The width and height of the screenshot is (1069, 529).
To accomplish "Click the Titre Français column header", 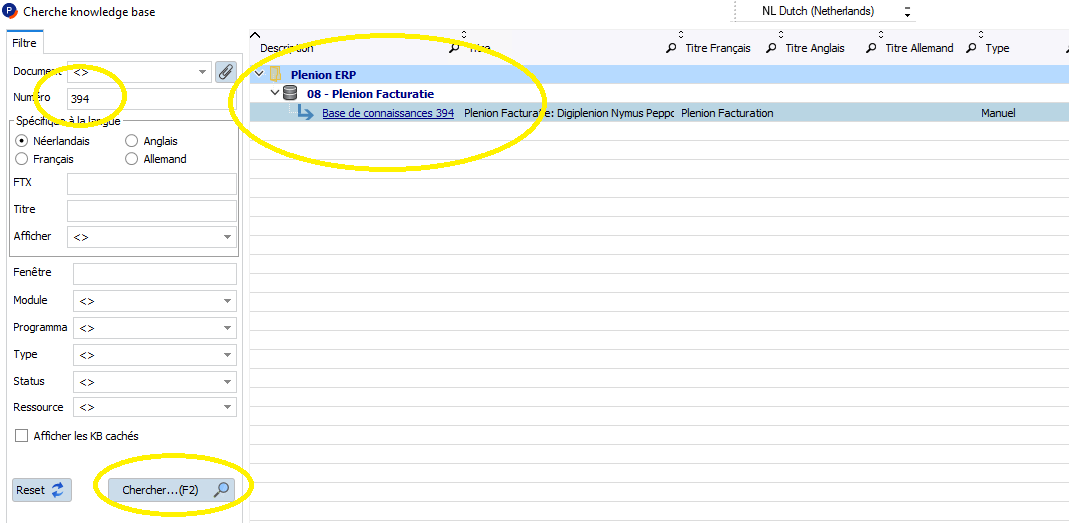I will pos(718,48).
